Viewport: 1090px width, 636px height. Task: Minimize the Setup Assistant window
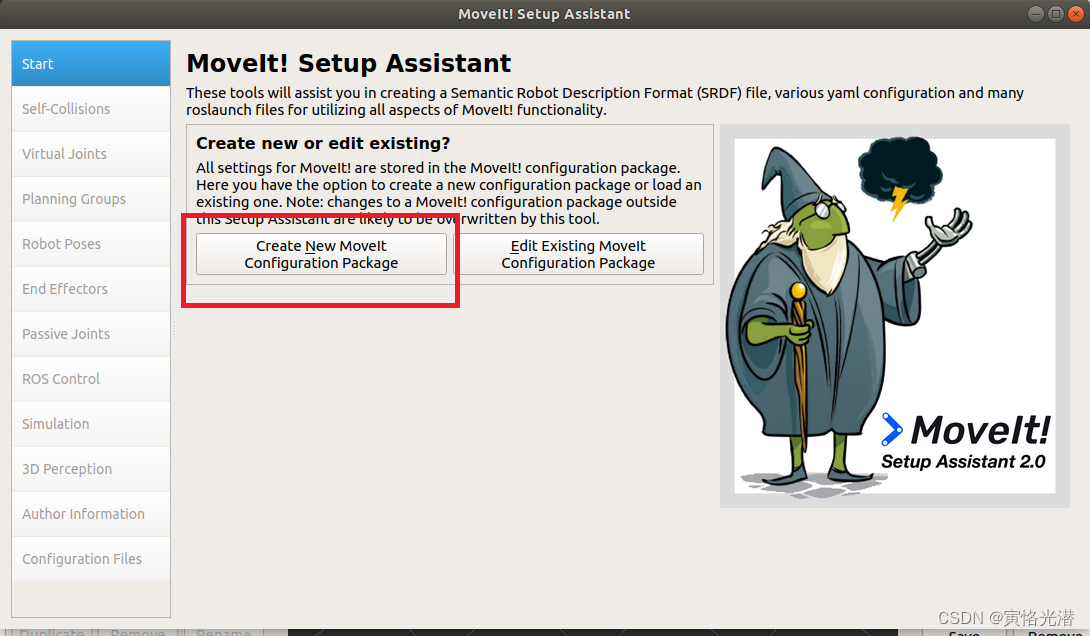1036,14
